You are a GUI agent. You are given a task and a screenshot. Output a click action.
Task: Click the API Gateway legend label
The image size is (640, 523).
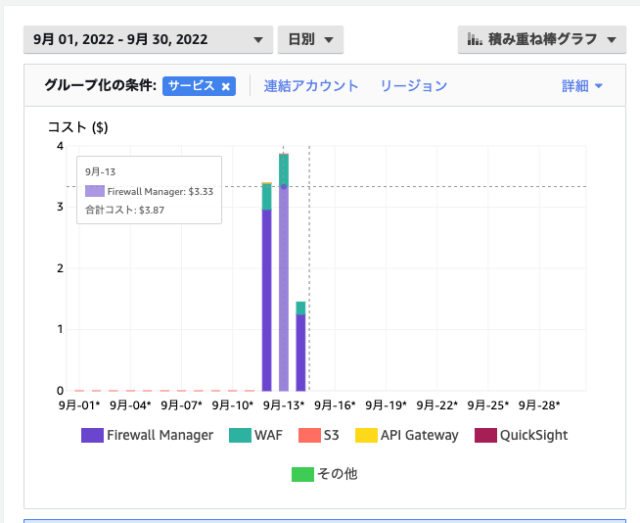420,435
